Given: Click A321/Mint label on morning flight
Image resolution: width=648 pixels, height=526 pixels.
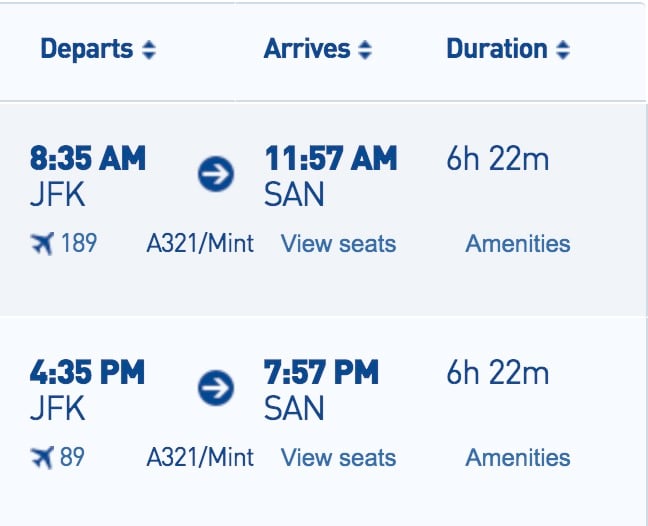Looking at the screenshot, I should (200, 243).
